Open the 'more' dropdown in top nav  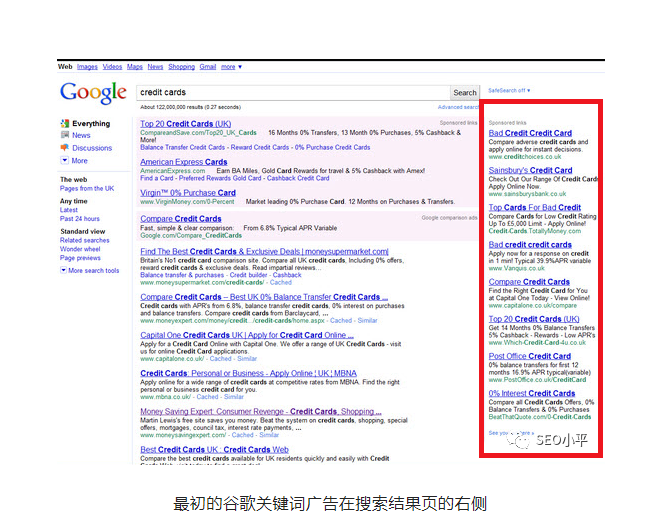(x=231, y=67)
